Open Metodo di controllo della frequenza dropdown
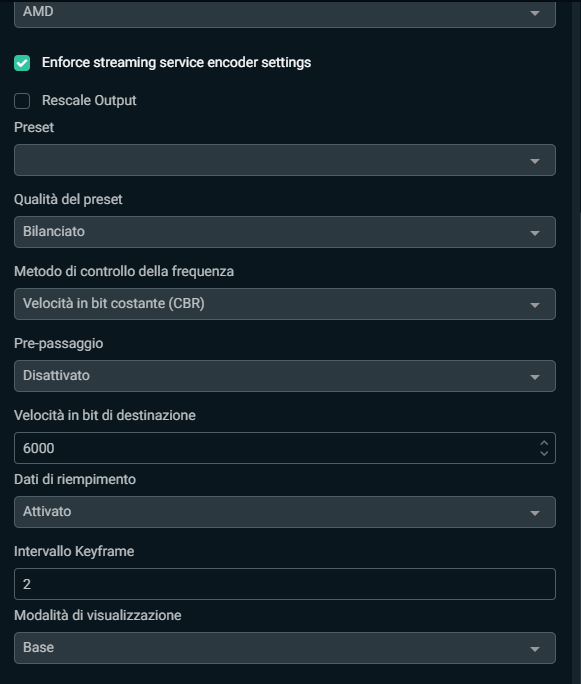581x684 pixels. pyautogui.click(x=285, y=304)
